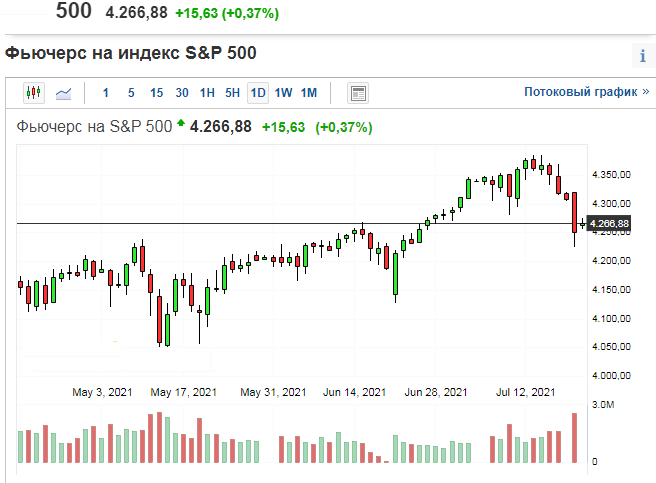Click the Jun 14, 2021 date label
The height and width of the screenshot is (483, 656).
(x=354, y=392)
